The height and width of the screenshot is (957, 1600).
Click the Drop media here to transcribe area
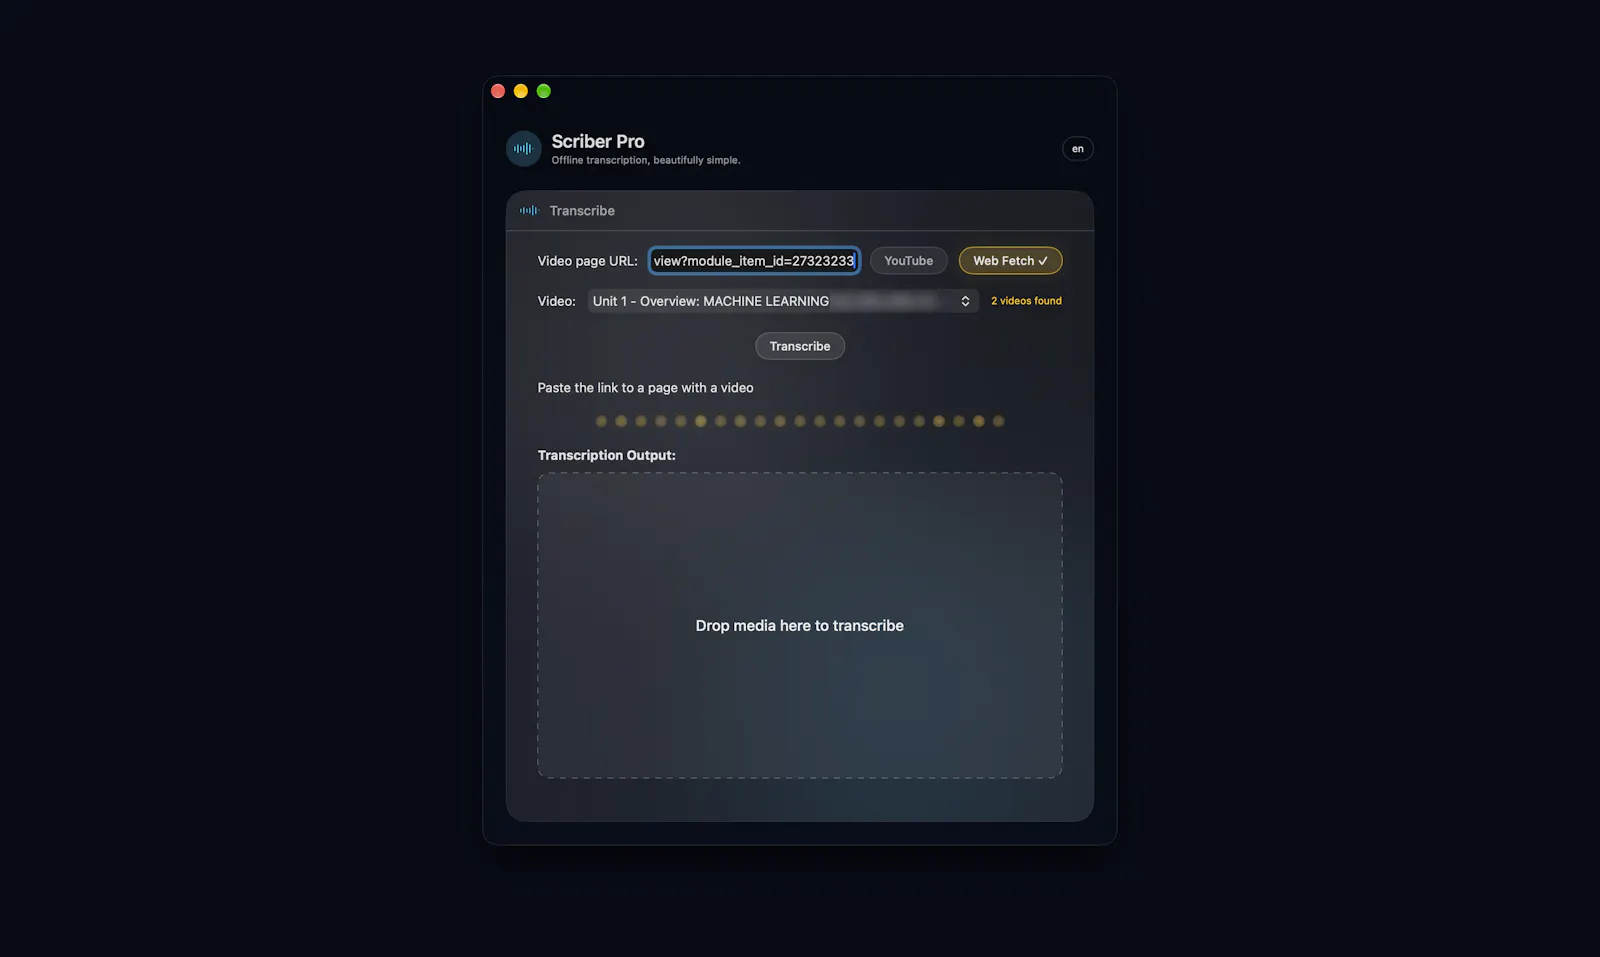click(800, 625)
